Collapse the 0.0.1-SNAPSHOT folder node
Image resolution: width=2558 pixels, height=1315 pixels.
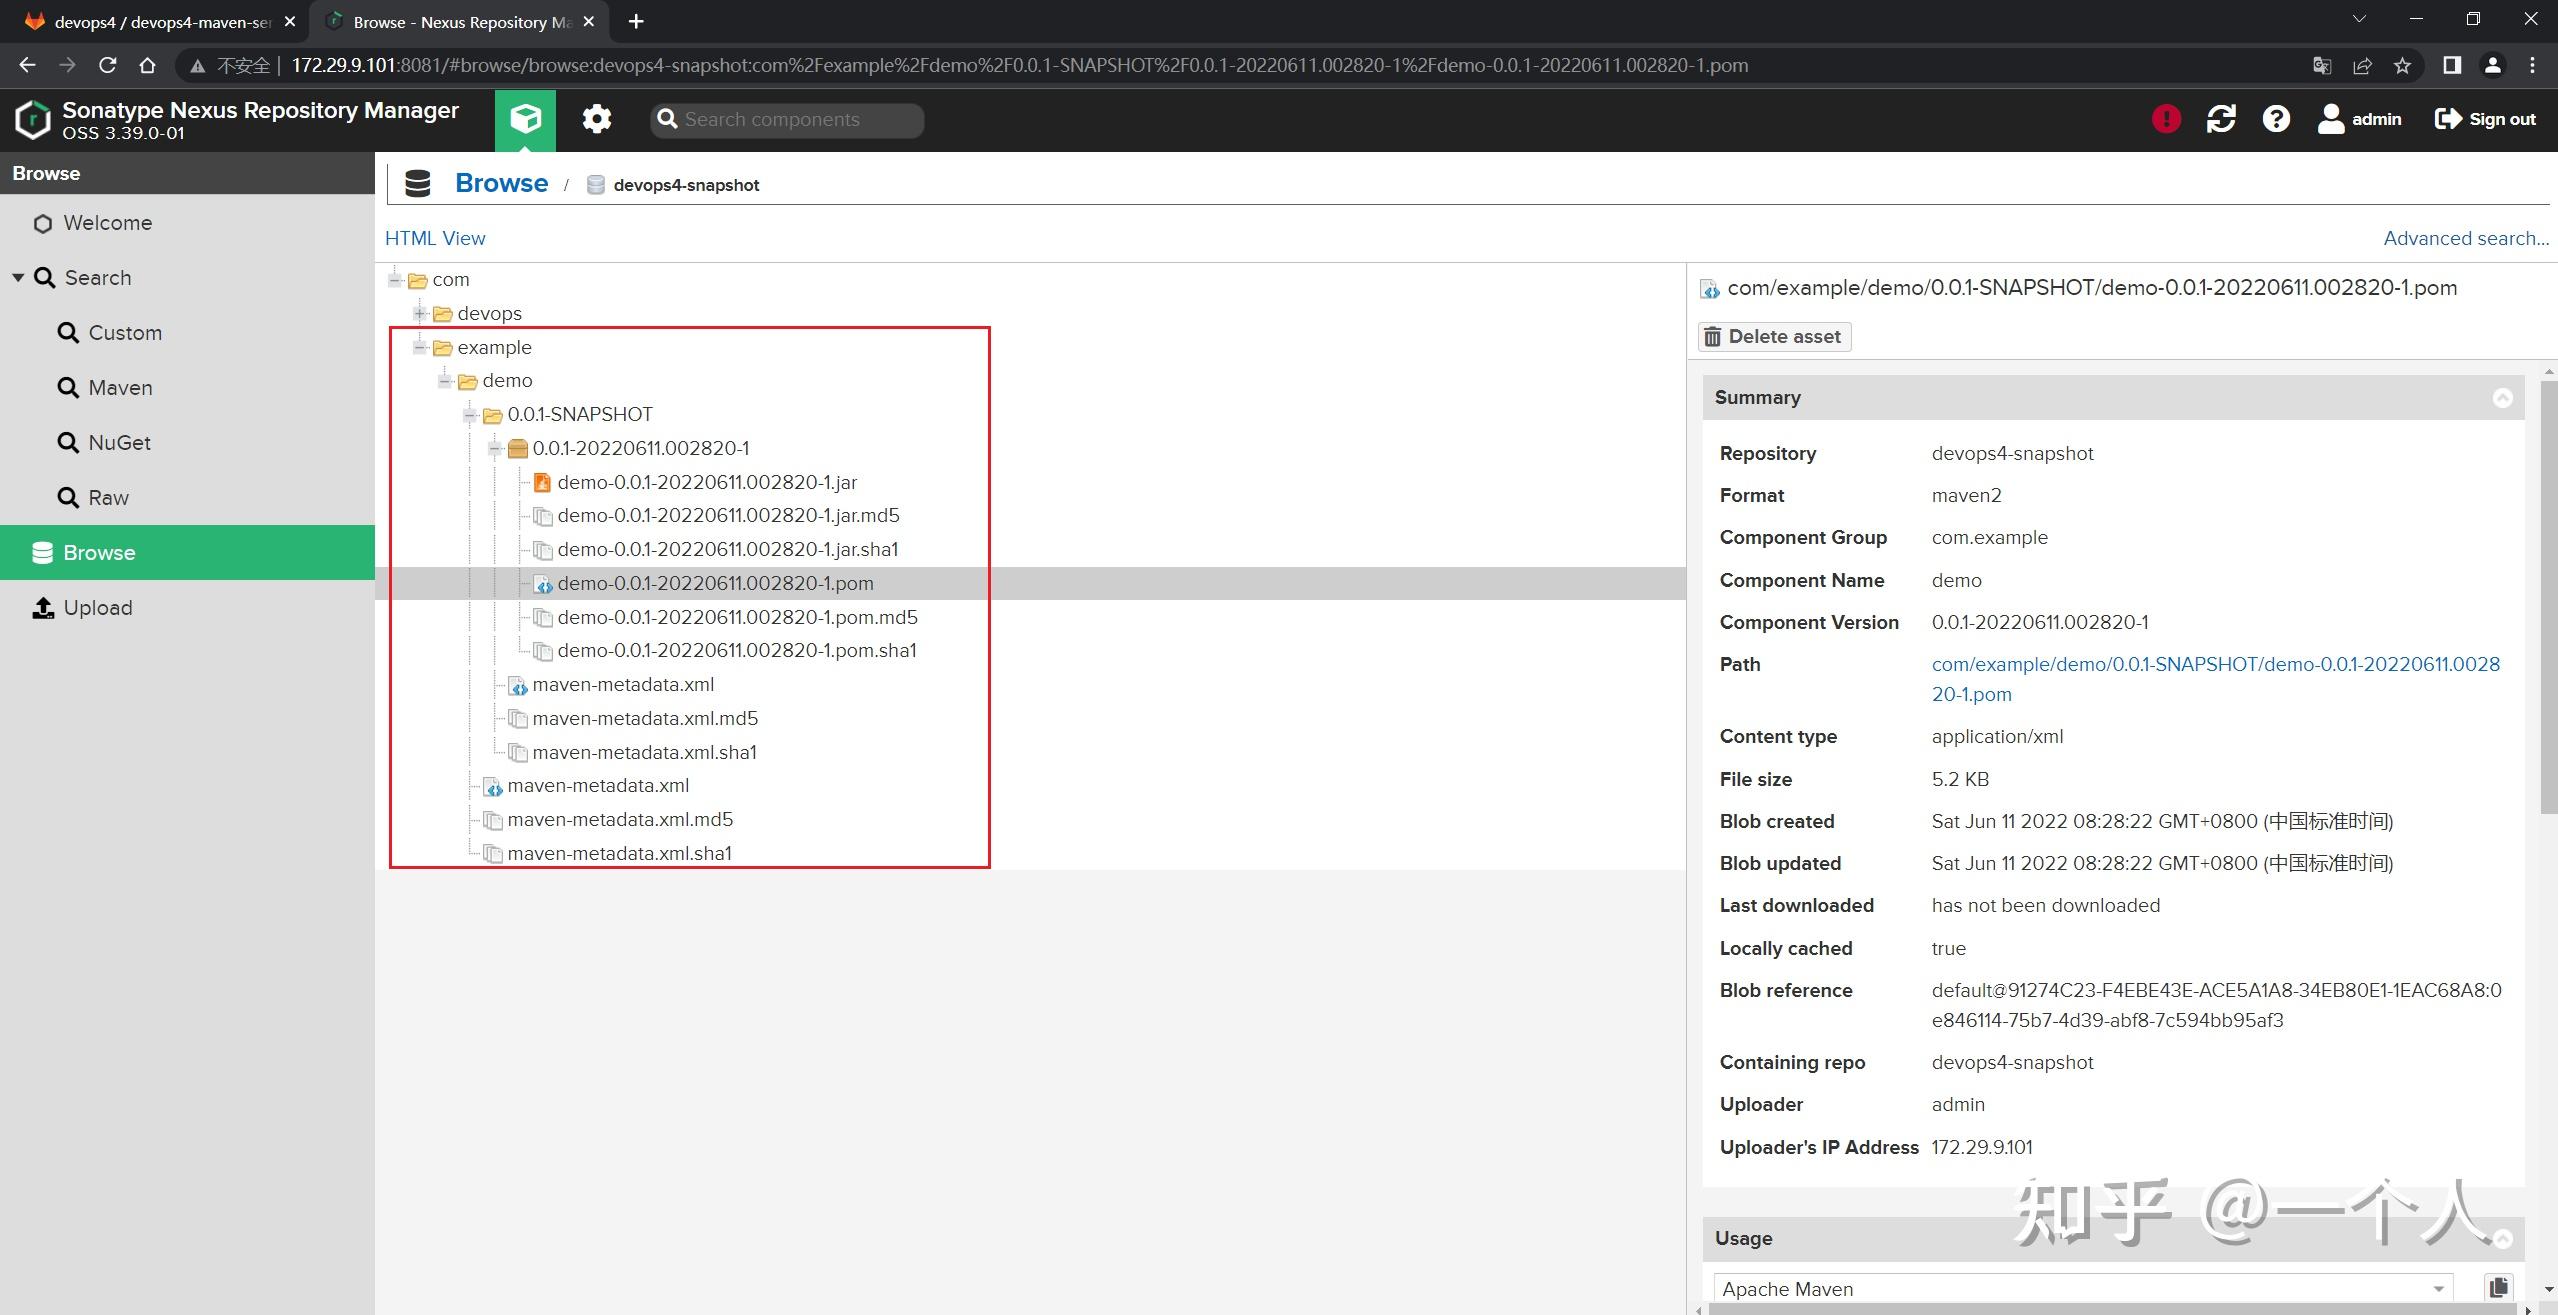[470, 415]
